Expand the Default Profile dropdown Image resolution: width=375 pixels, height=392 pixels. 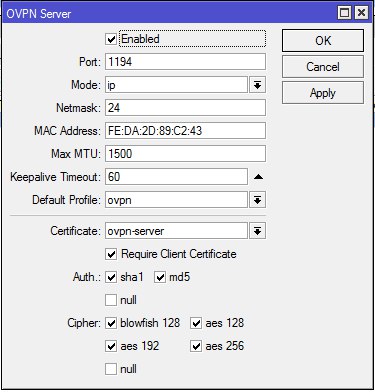257,200
